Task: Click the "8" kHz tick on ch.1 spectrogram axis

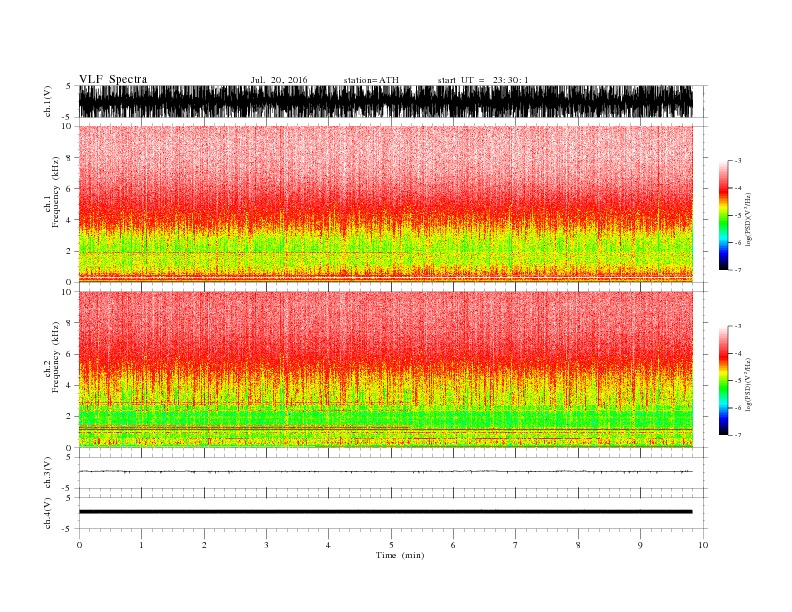Action: [x=69, y=158]
